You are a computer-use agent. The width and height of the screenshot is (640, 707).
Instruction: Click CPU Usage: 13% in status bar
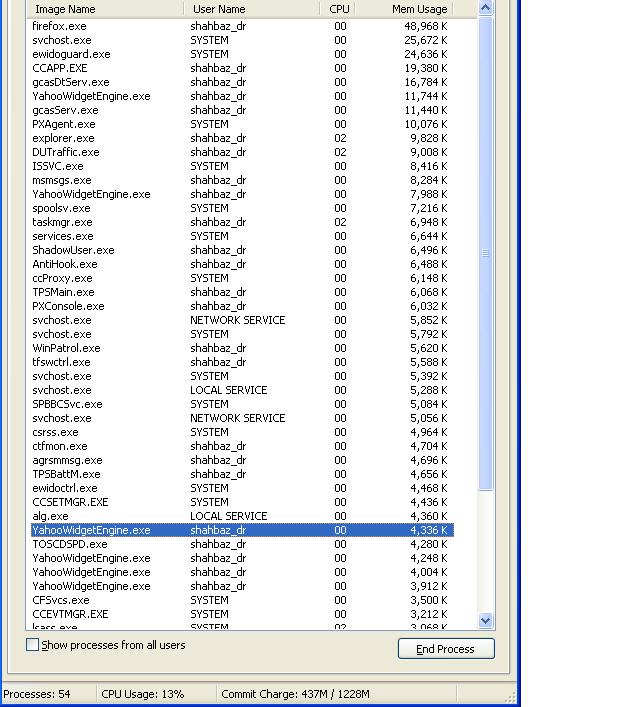[x=143, y=693]
